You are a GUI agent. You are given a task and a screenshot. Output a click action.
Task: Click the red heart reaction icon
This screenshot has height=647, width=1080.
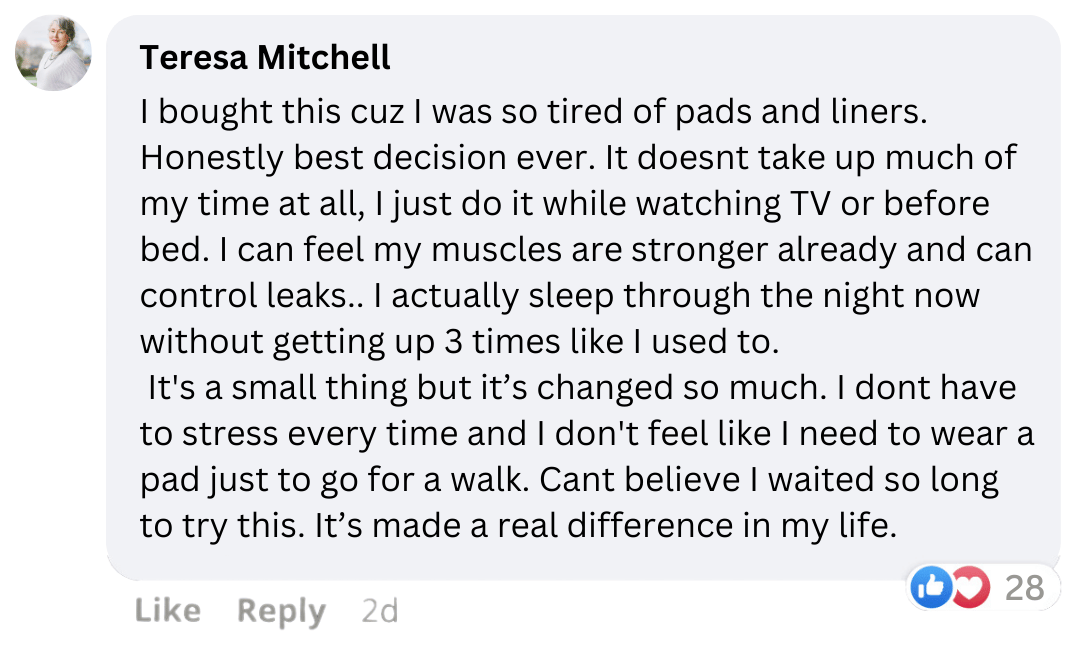pos(968,588)
